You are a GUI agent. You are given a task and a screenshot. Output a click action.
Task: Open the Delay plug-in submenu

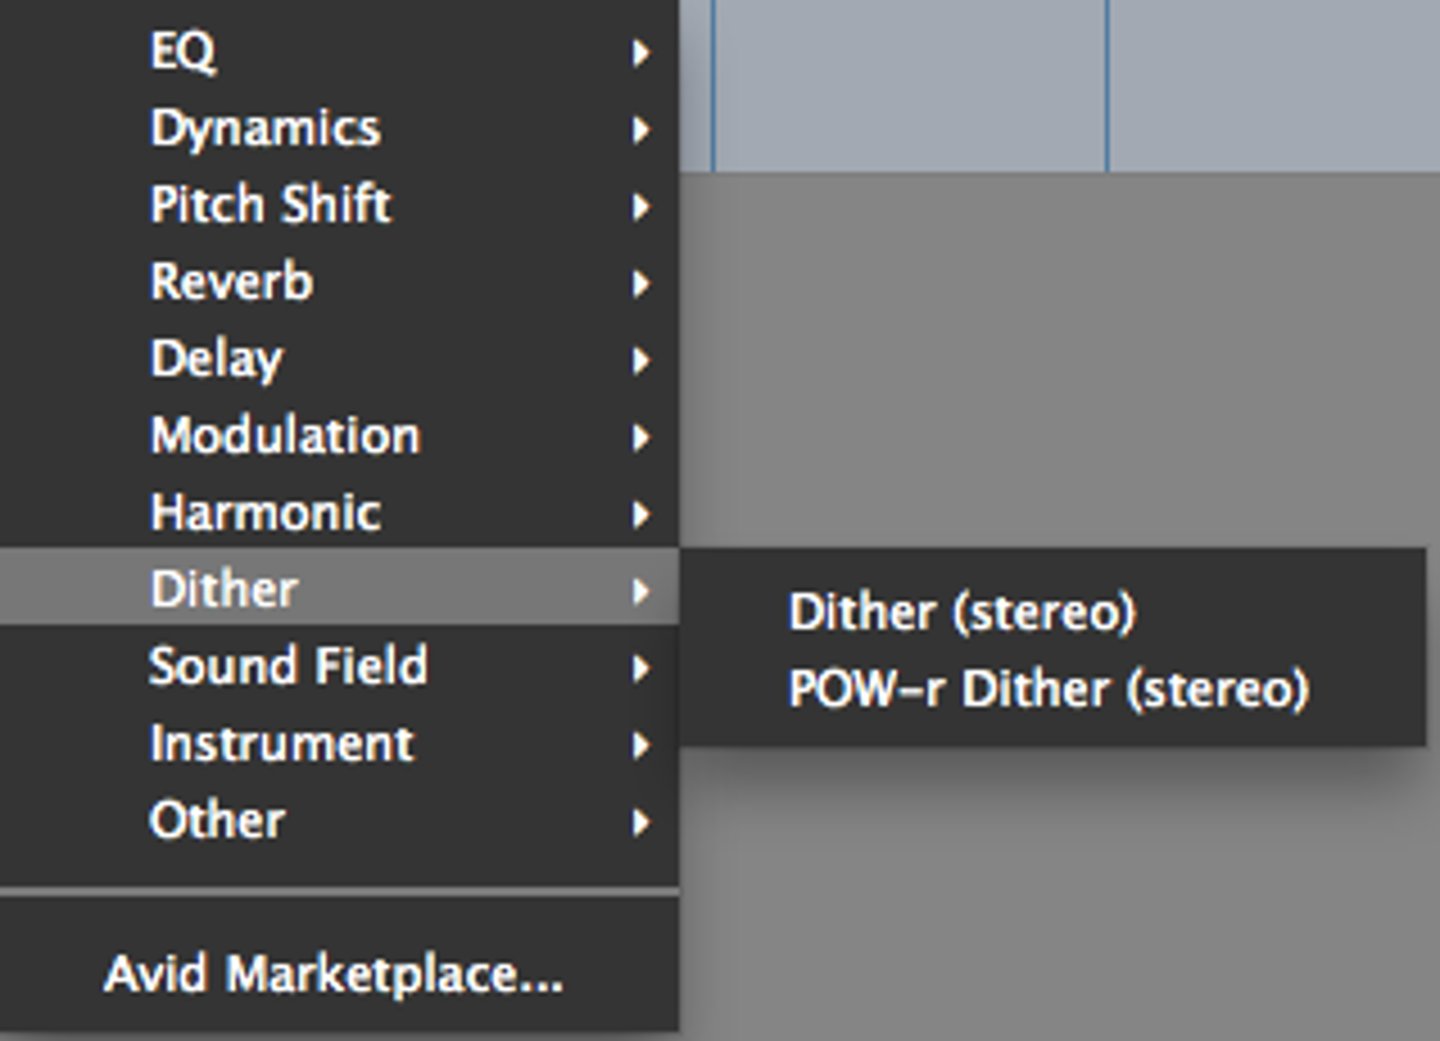pos(216,359)
